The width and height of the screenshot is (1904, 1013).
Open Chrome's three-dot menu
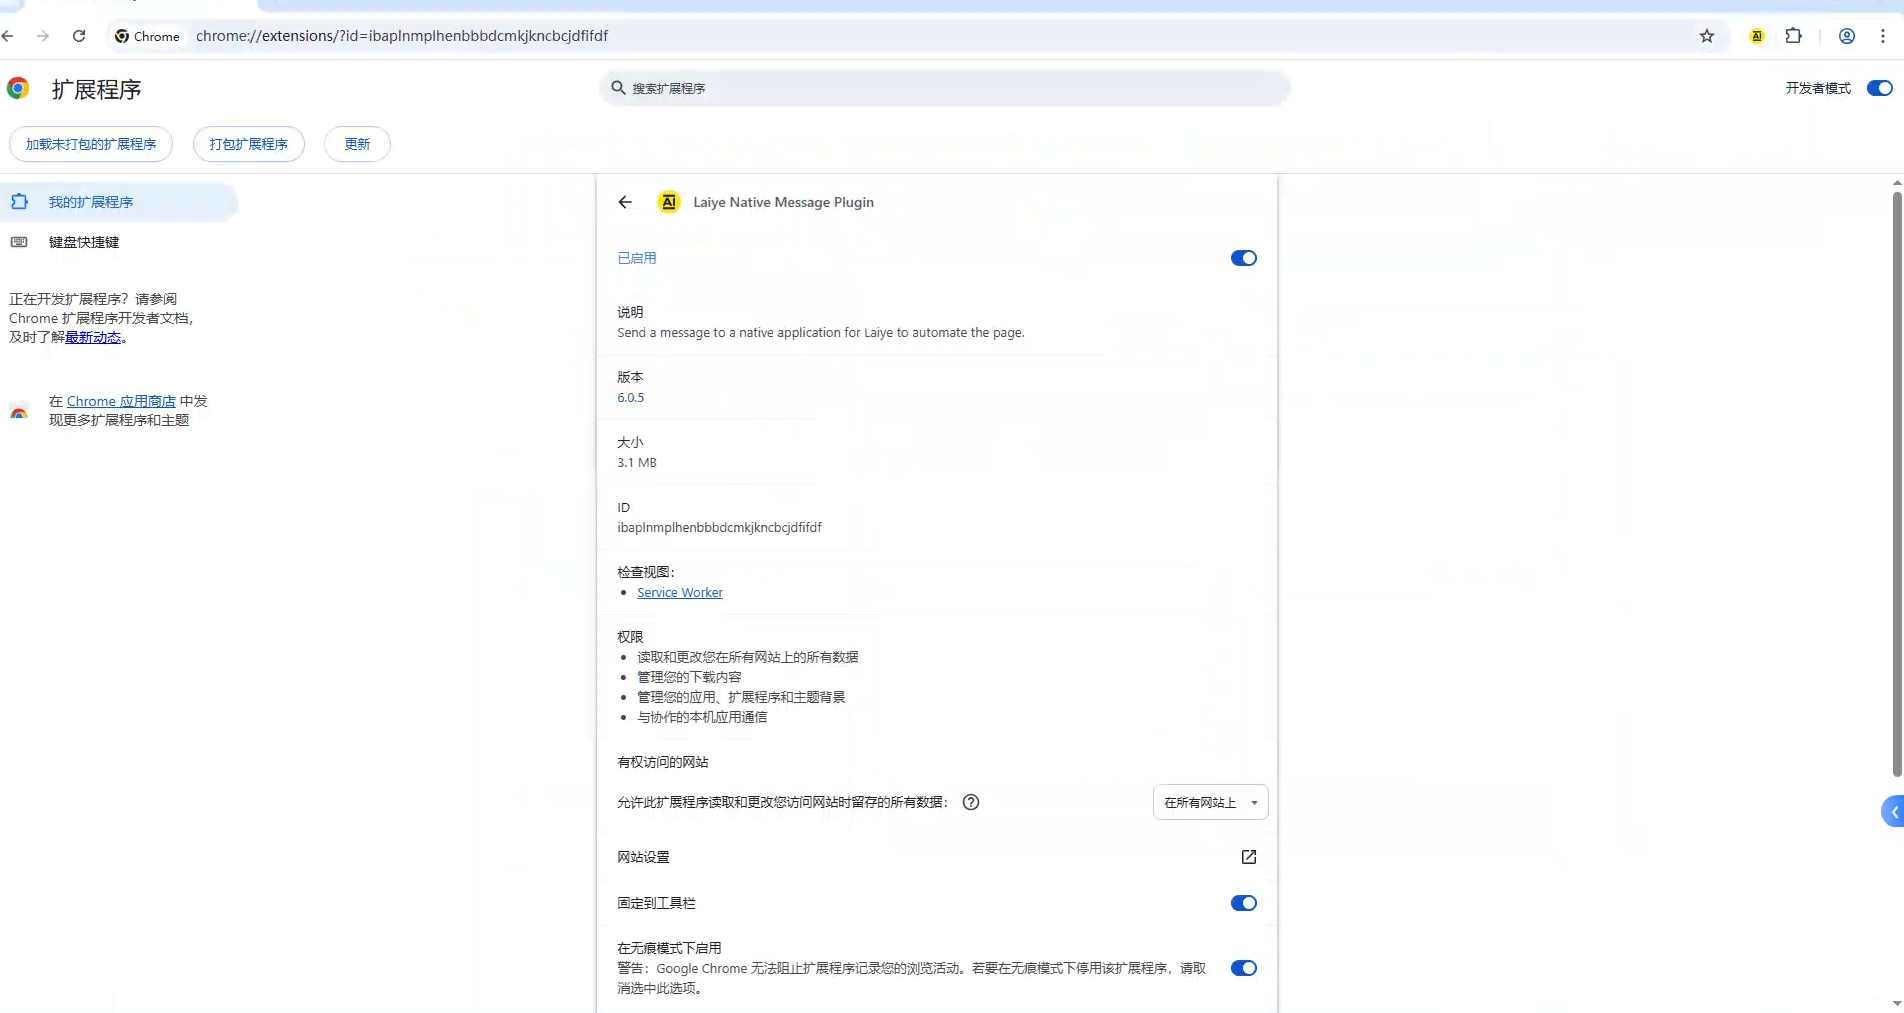click(1883, 36)
